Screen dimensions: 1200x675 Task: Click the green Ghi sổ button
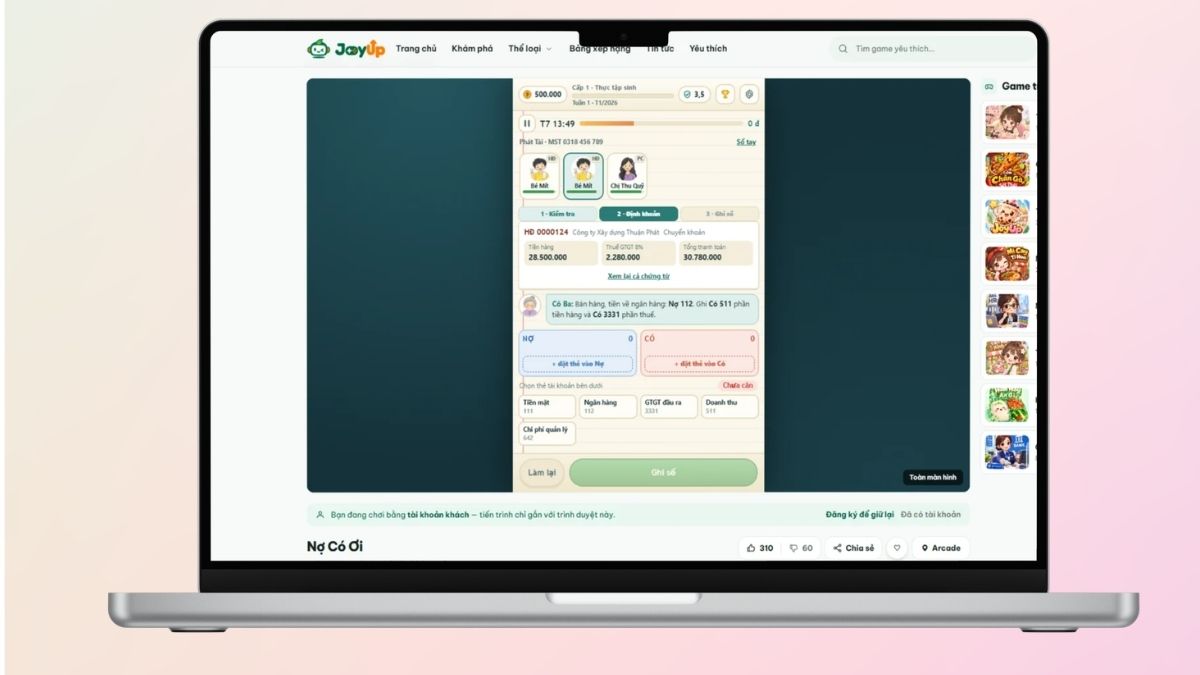664,472
